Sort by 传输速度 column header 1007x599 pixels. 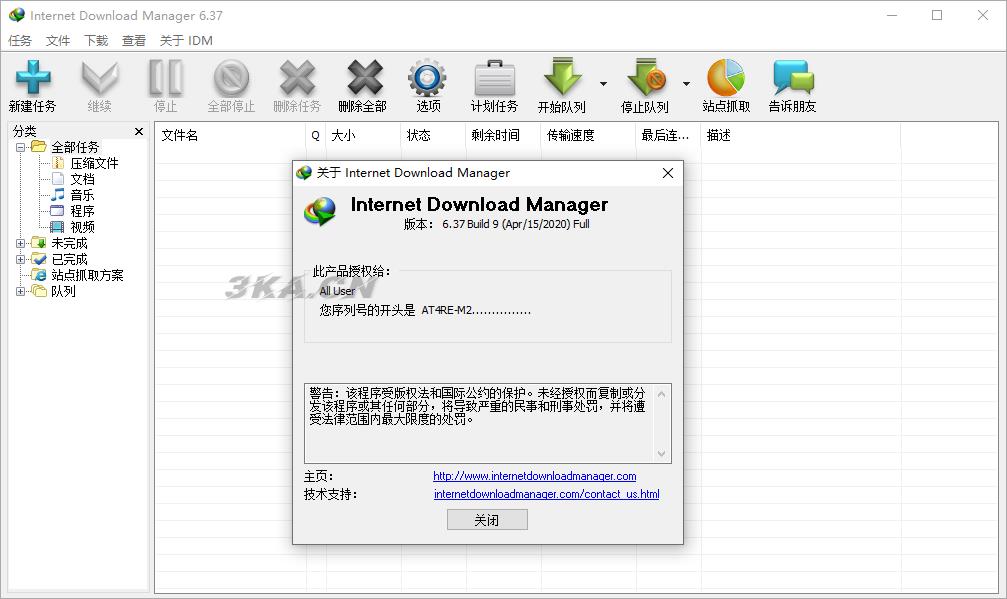(x=588, y=135)
